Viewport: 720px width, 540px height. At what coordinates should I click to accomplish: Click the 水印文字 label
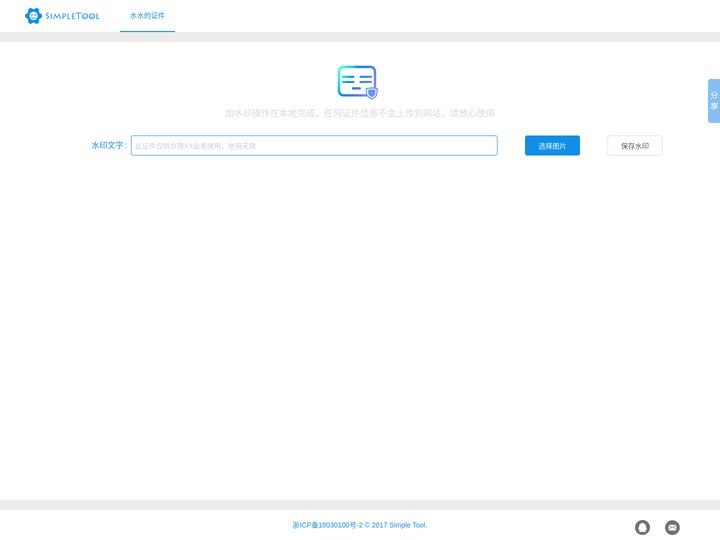pyautogui.click(x=109, y=146)
